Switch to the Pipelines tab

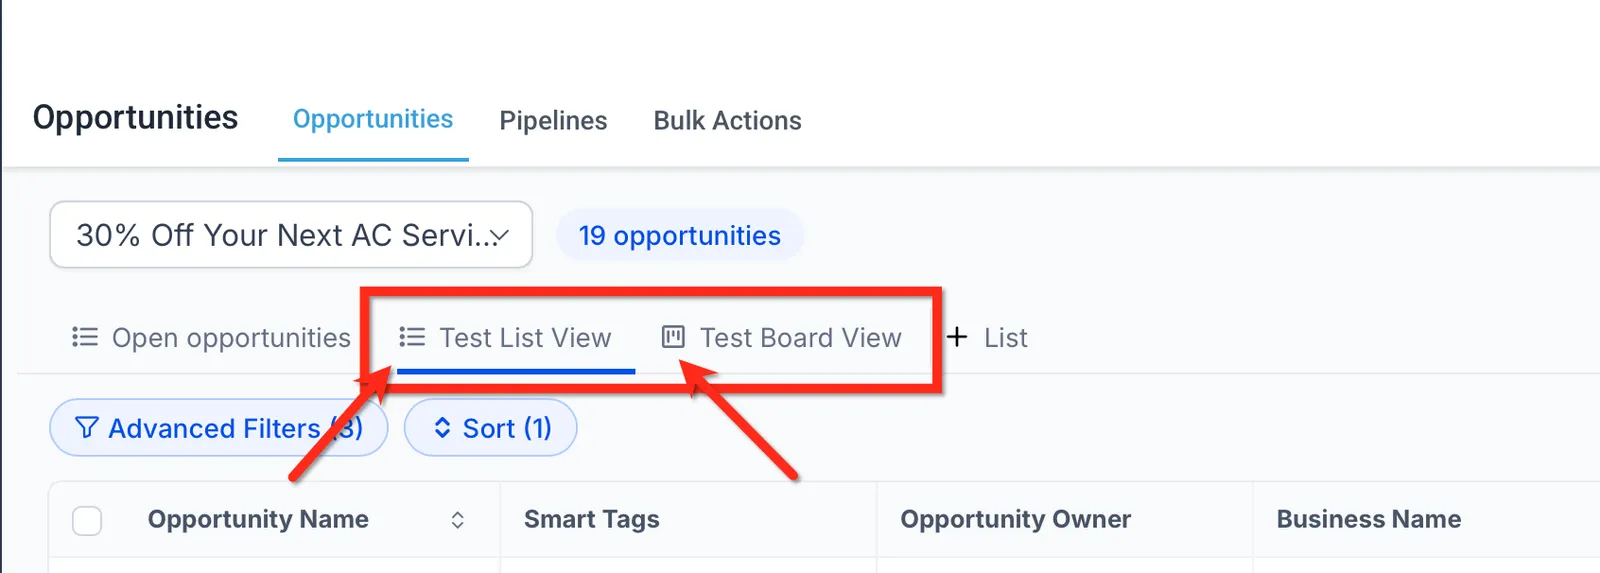pyautogui.click(x=553, y=121)
